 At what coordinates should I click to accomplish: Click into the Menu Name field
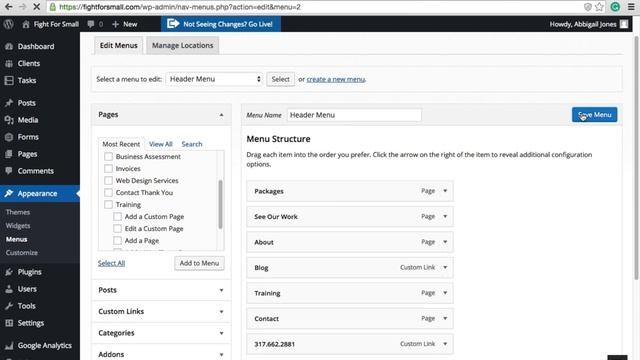(354, 115)
